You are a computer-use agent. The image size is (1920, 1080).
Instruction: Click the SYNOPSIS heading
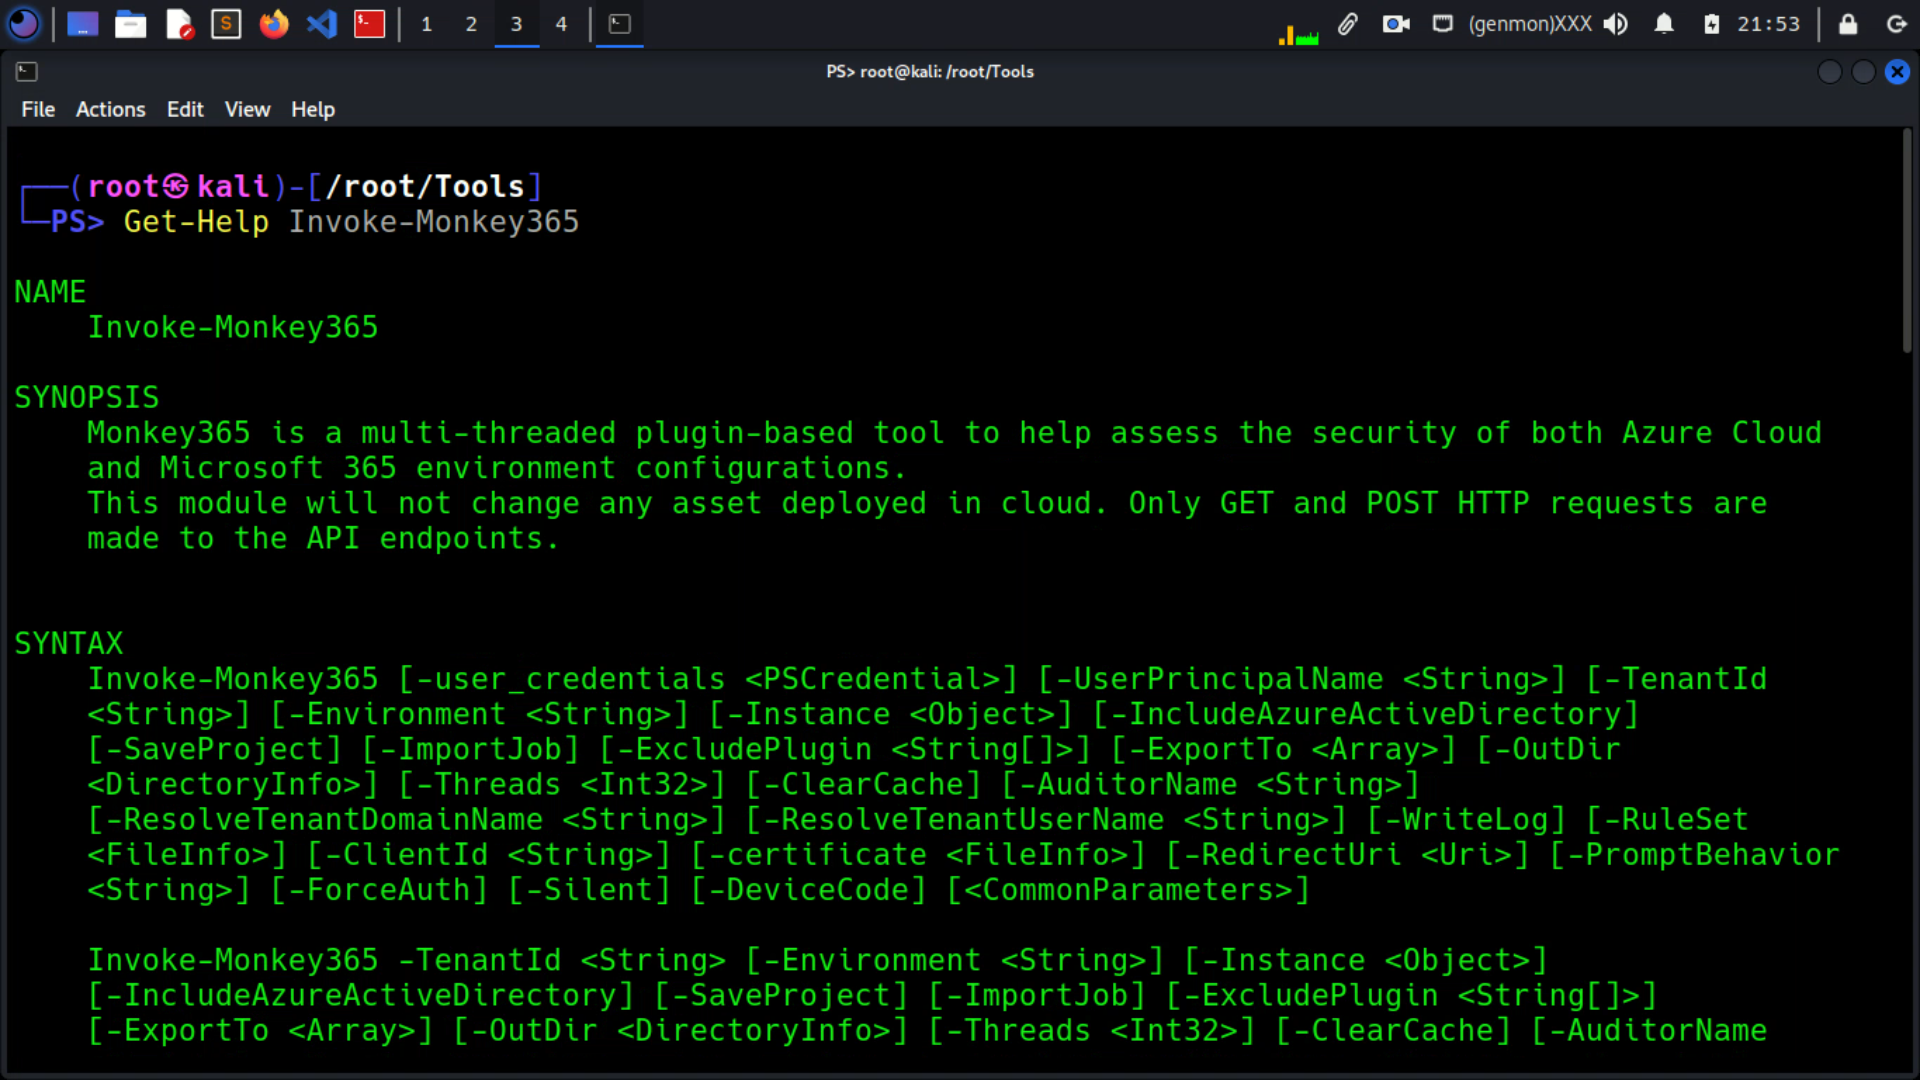pyautogui.click(x=87, y=397)
